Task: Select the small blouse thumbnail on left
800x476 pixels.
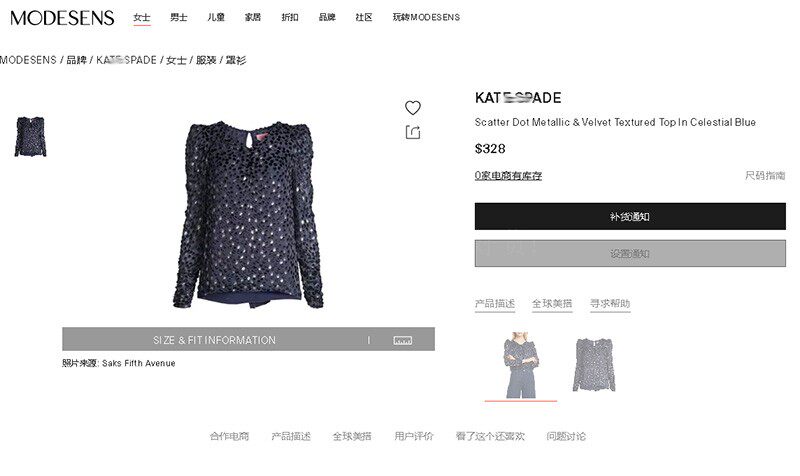Action: (x=31, y=137)
